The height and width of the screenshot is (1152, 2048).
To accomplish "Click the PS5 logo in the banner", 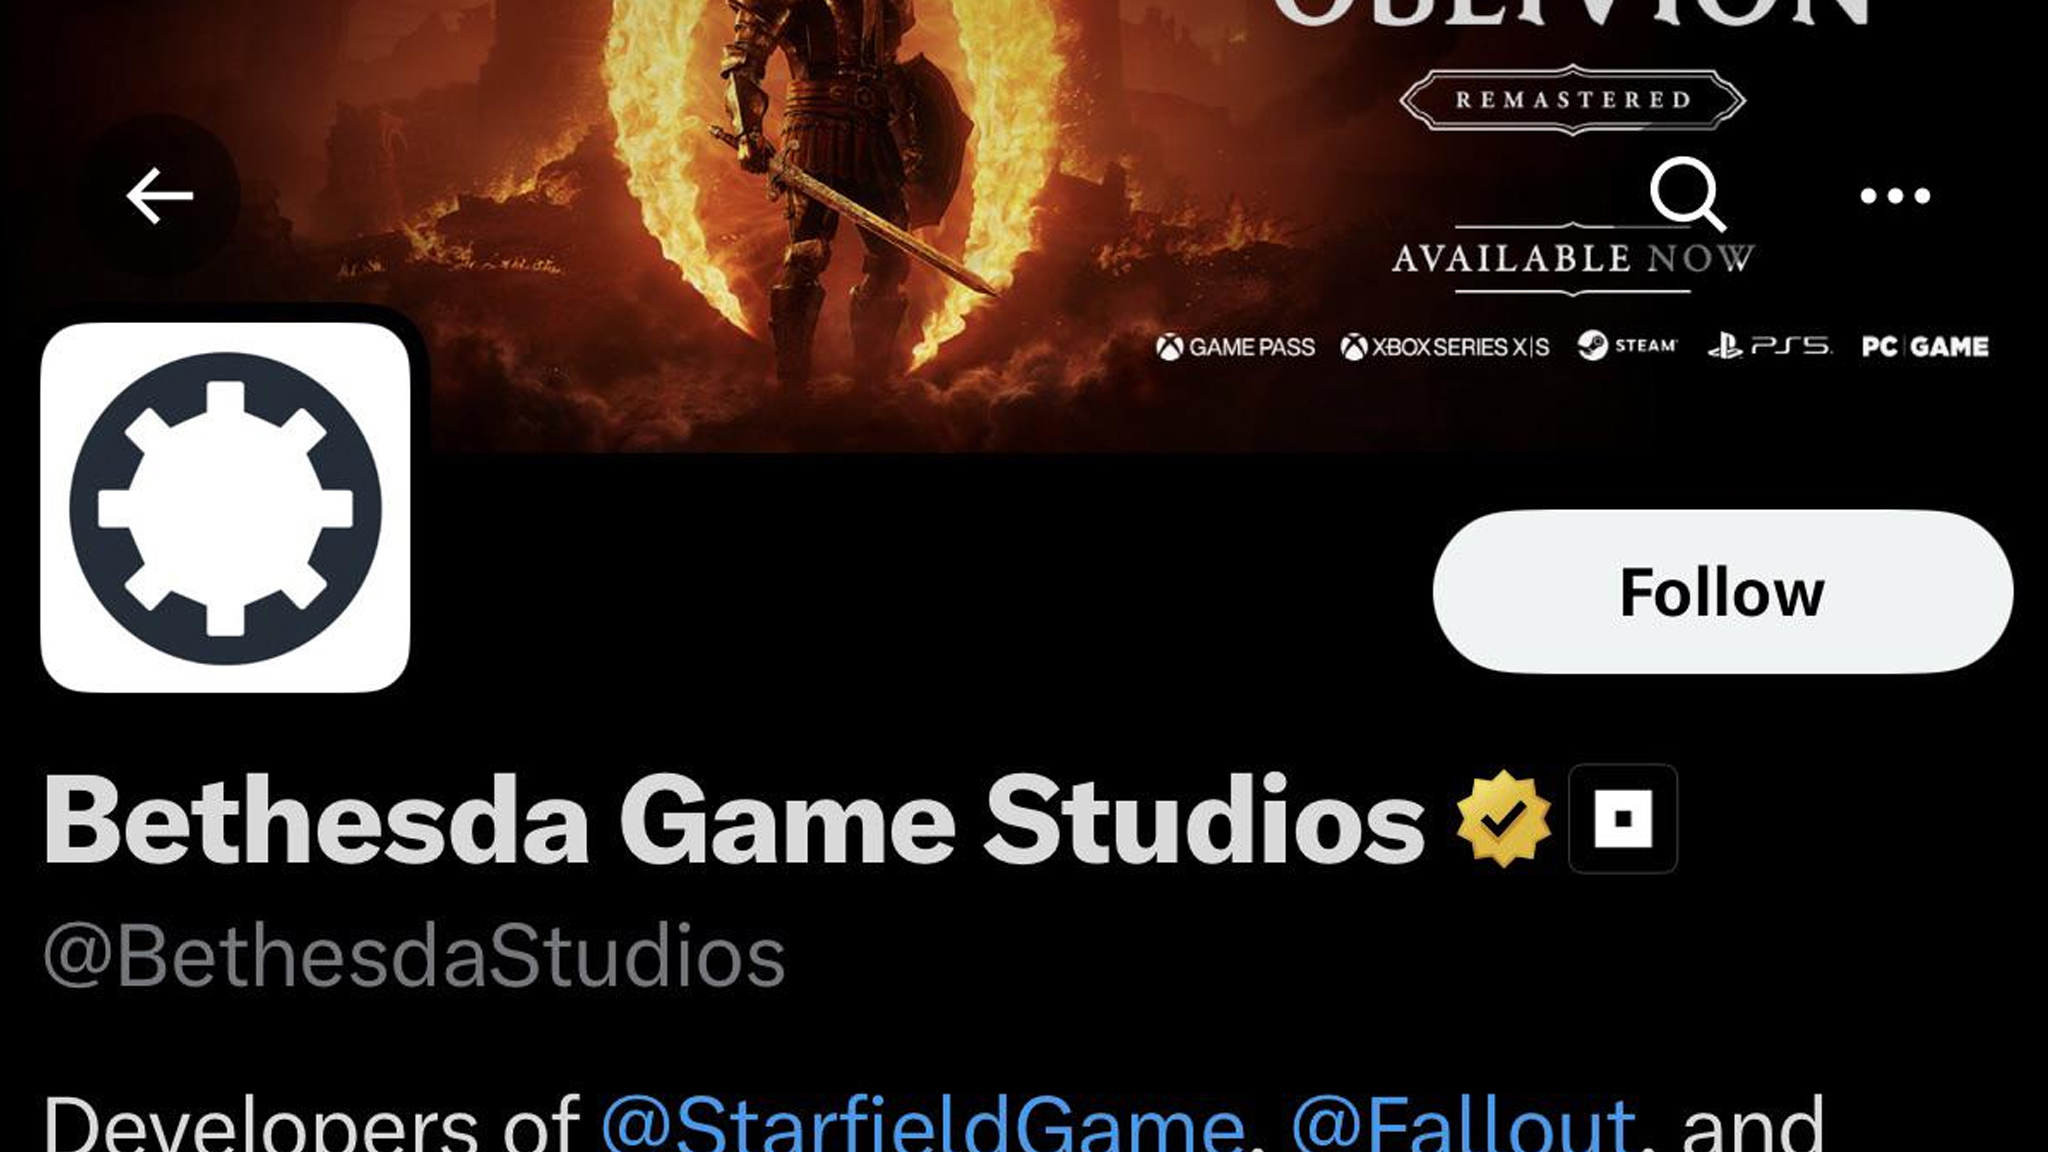I will tap(1769, 346).
